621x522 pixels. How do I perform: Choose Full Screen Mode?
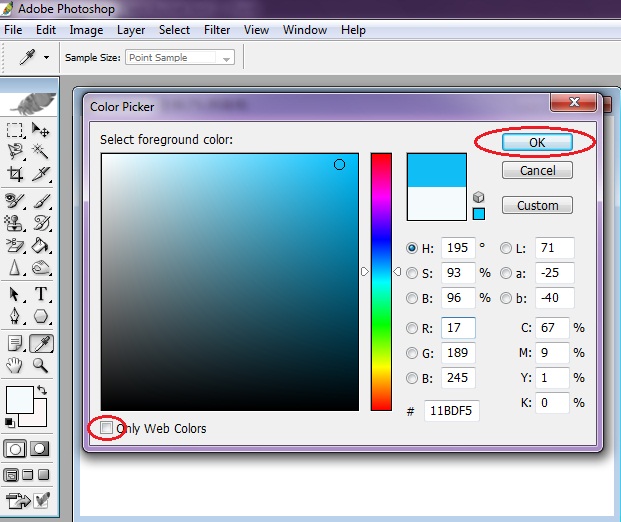click(44, 474)
